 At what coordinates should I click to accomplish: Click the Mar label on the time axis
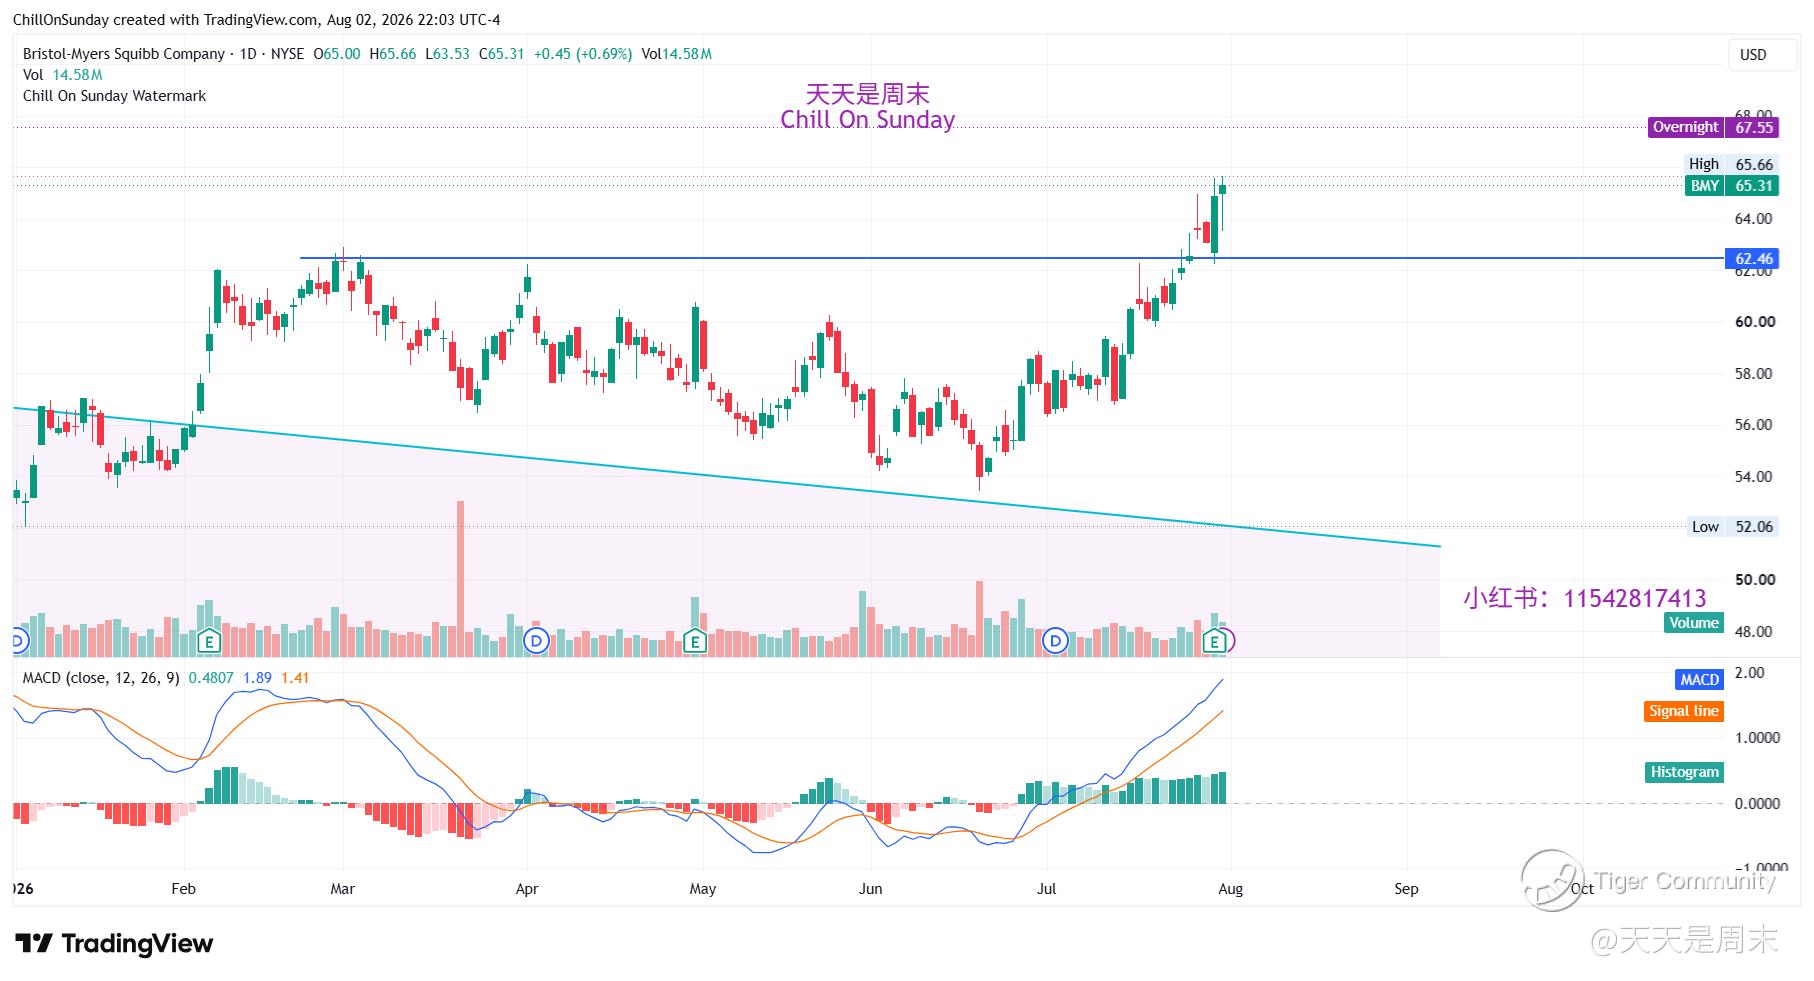tap(343, 889)
